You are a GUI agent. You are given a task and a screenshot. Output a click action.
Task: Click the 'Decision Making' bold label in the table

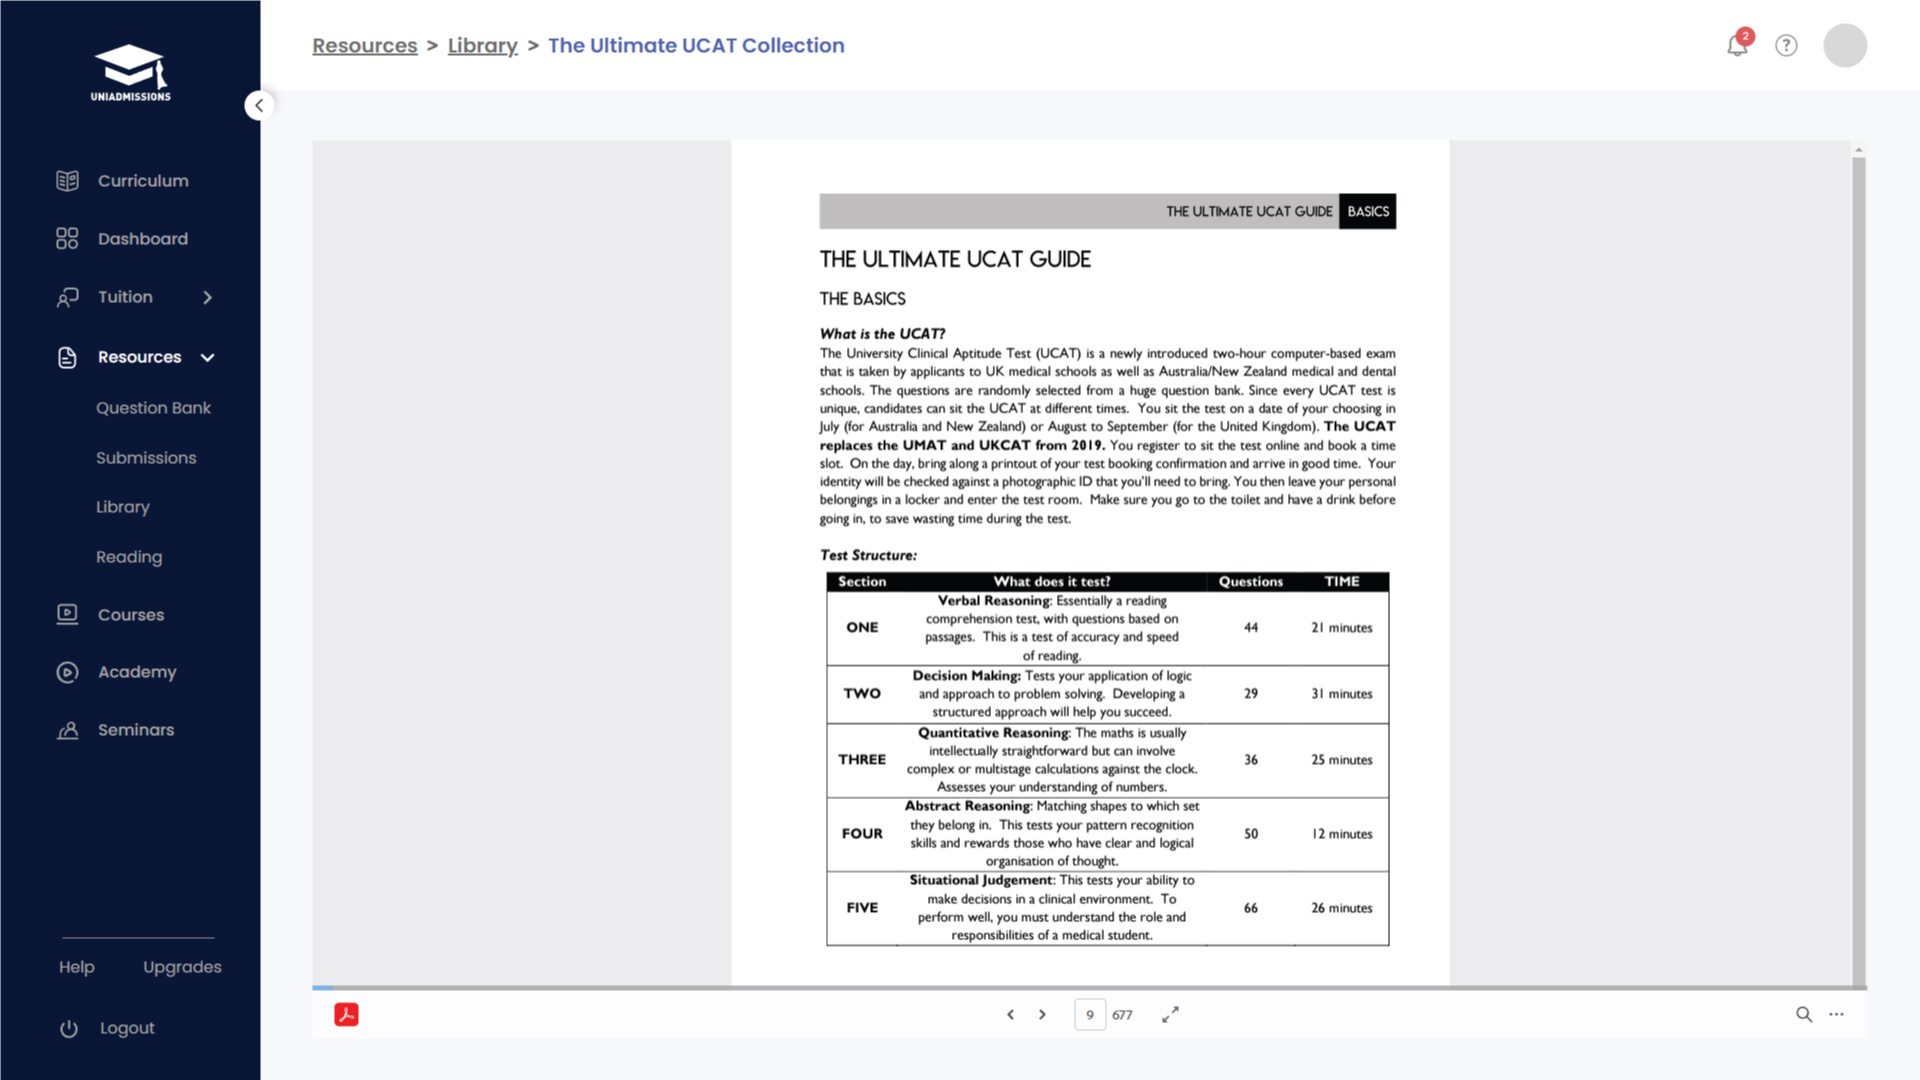(x=966, y=676)
